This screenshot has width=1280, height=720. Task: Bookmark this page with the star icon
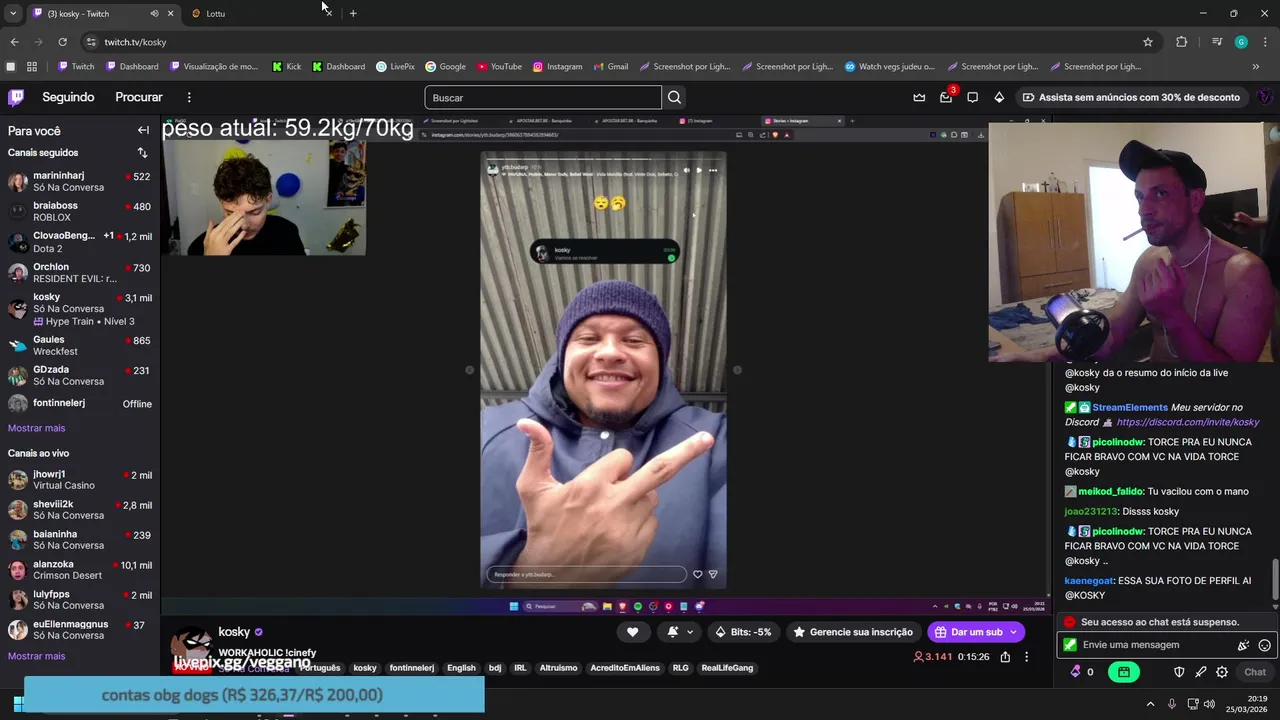tap(1148, 42)
